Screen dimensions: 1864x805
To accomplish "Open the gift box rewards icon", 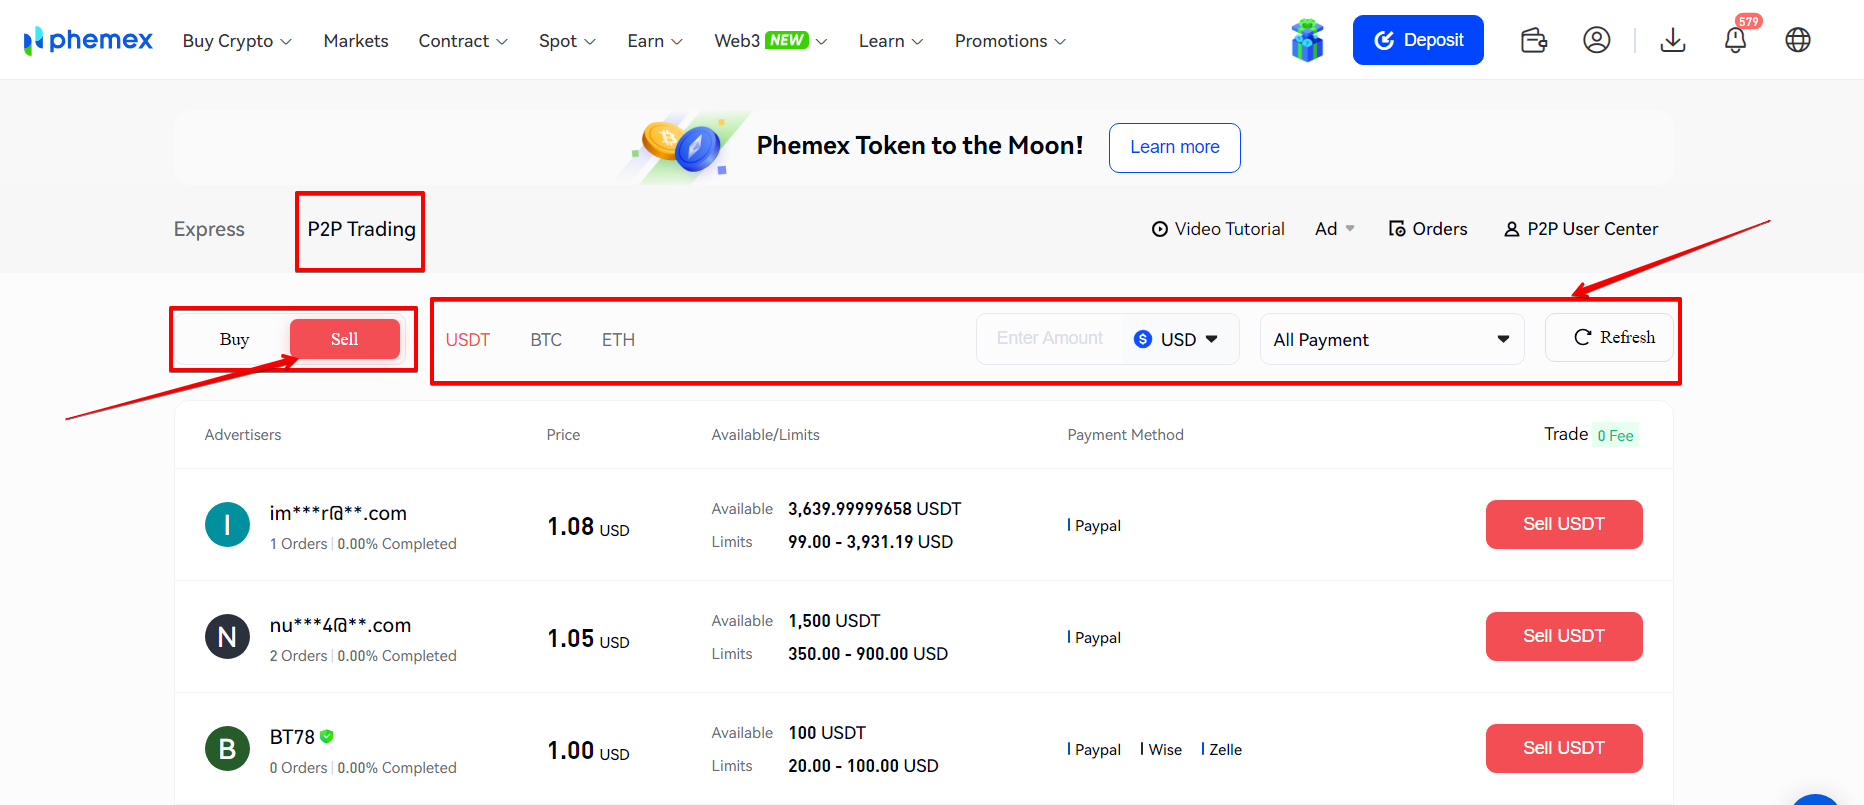I will [x=1307, y=40].
